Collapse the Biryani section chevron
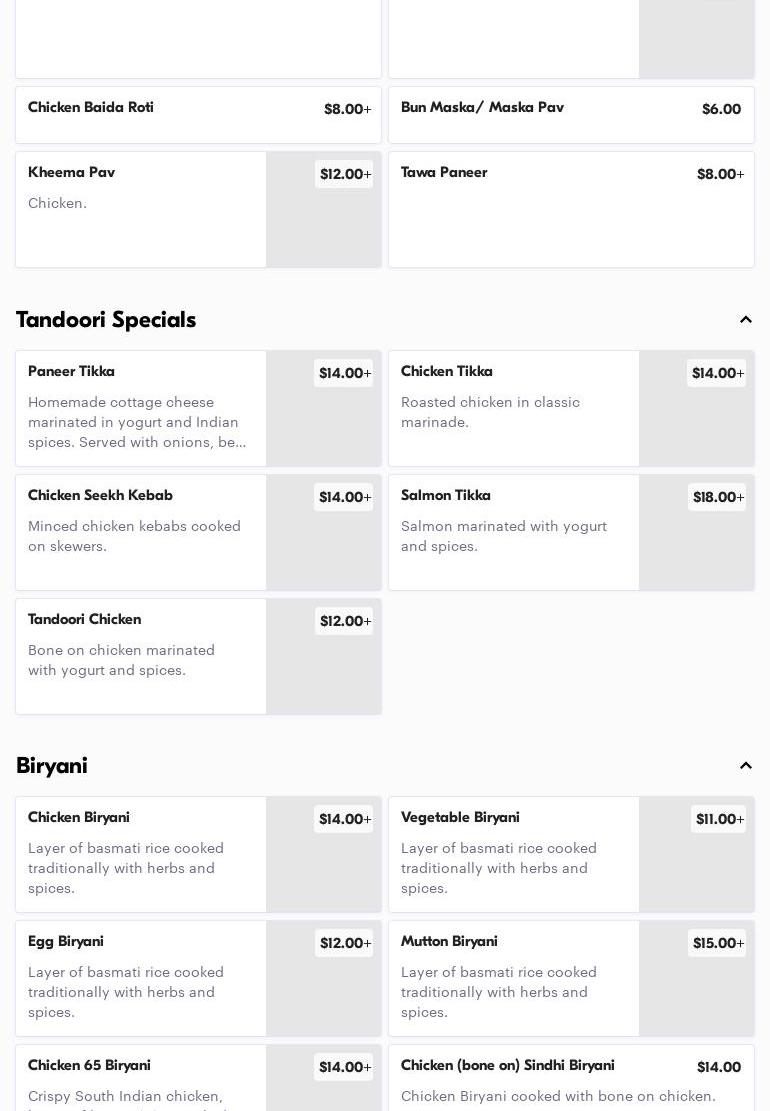Viewport: 770px width, 1111px height. click(745, 766)
